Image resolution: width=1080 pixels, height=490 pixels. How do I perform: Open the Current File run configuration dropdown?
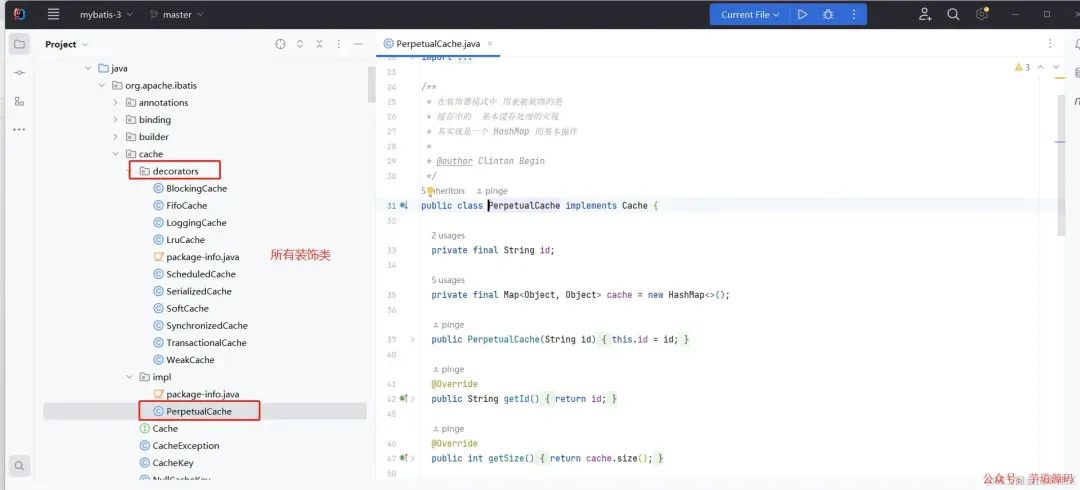(750, 14)
